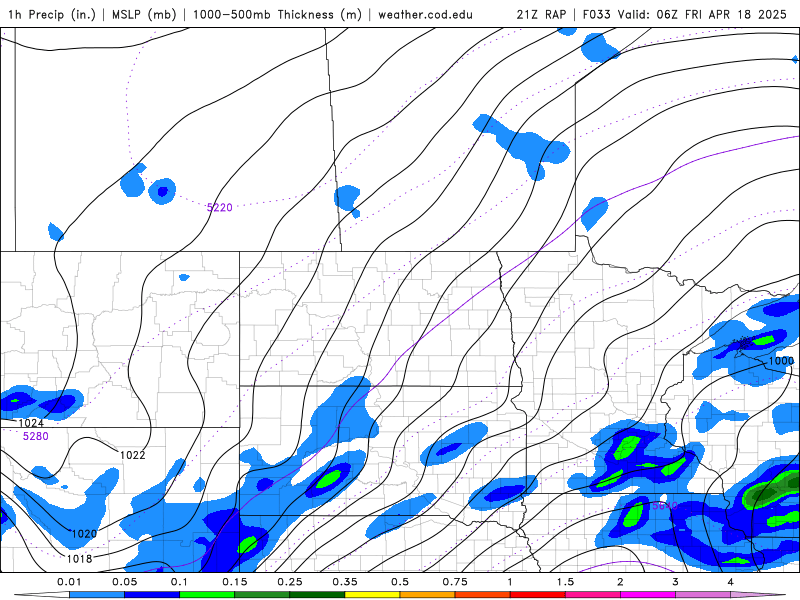Screen dimensions: 800x600
Task: Click the 0.25 legend value
Action: click(290, 582)
